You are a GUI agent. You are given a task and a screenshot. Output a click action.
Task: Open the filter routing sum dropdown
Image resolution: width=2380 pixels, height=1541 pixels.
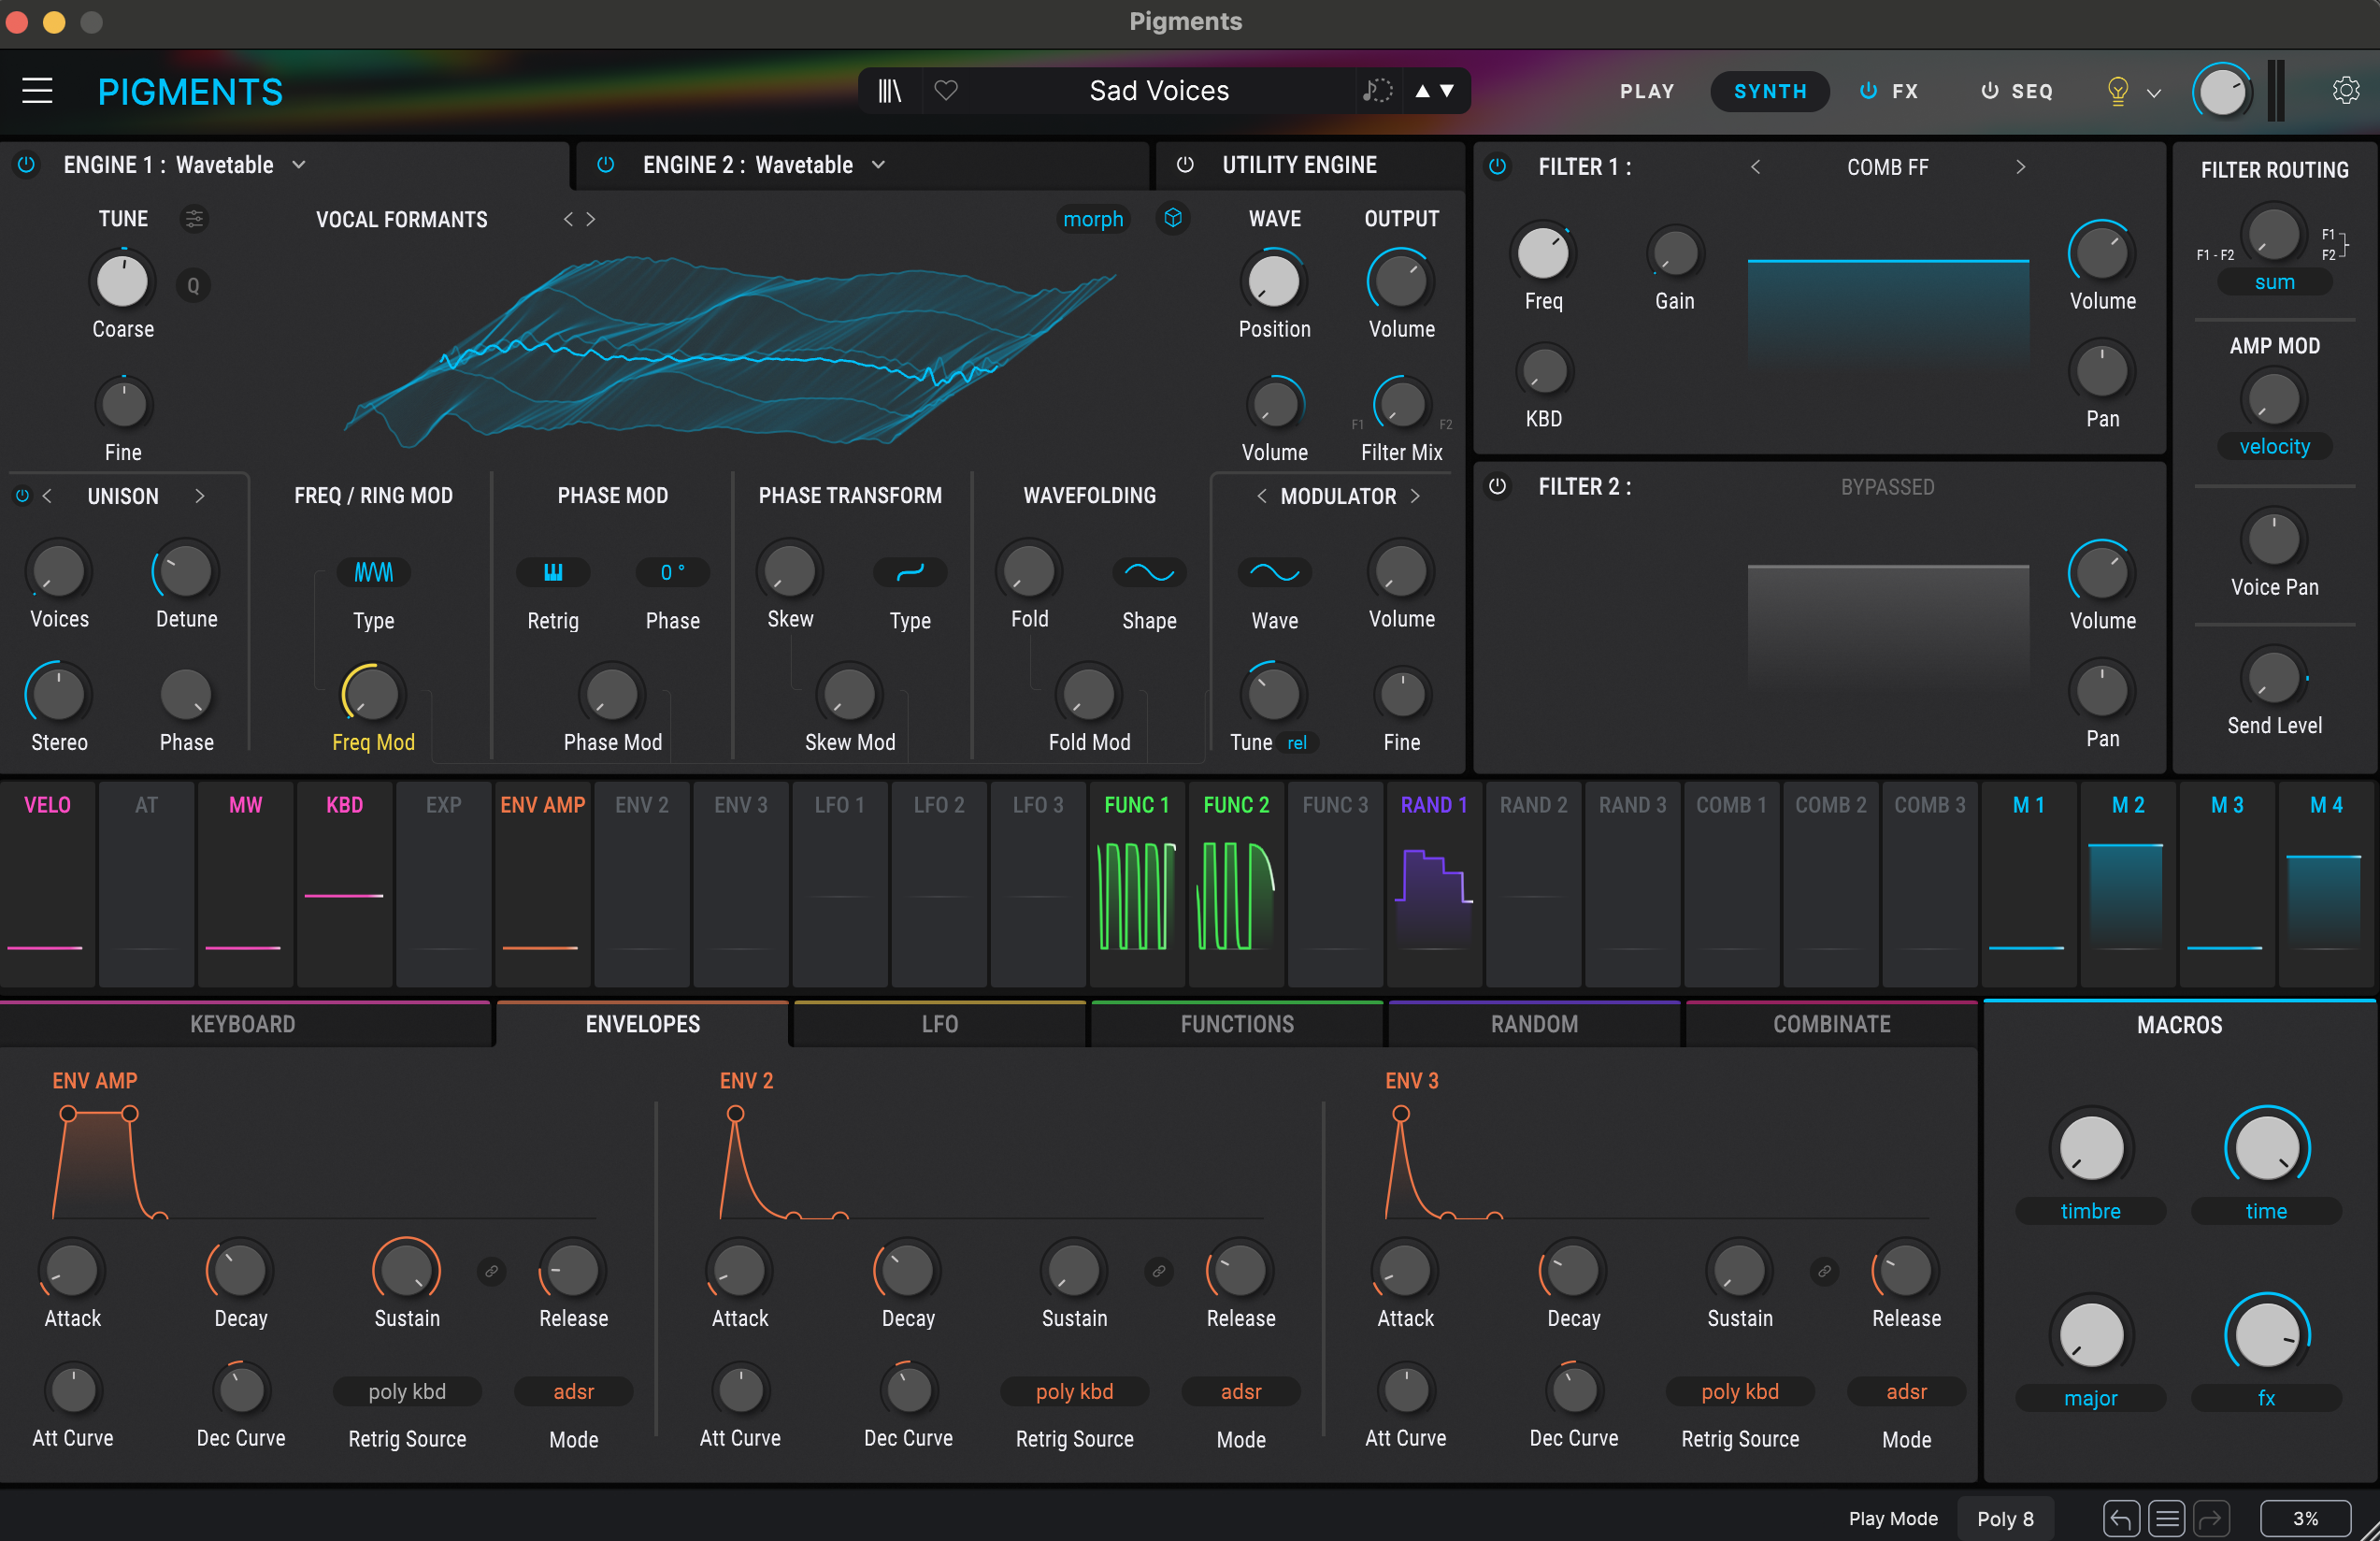coord(2273,283)
